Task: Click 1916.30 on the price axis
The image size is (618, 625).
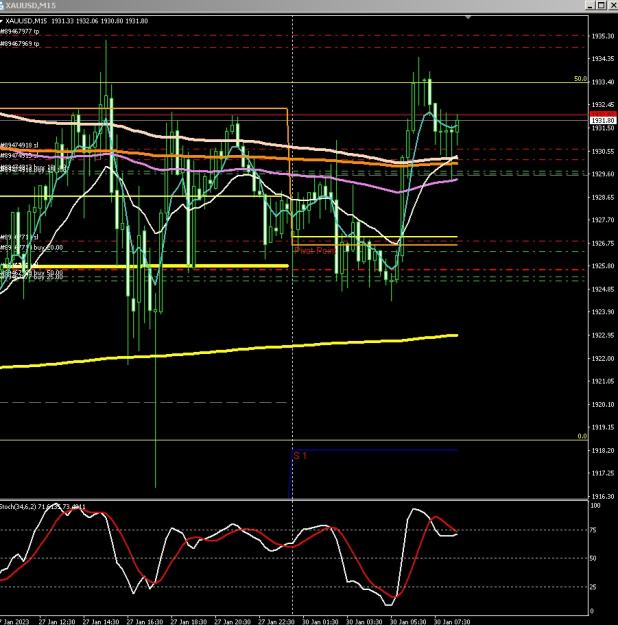Action: (602, 496)
